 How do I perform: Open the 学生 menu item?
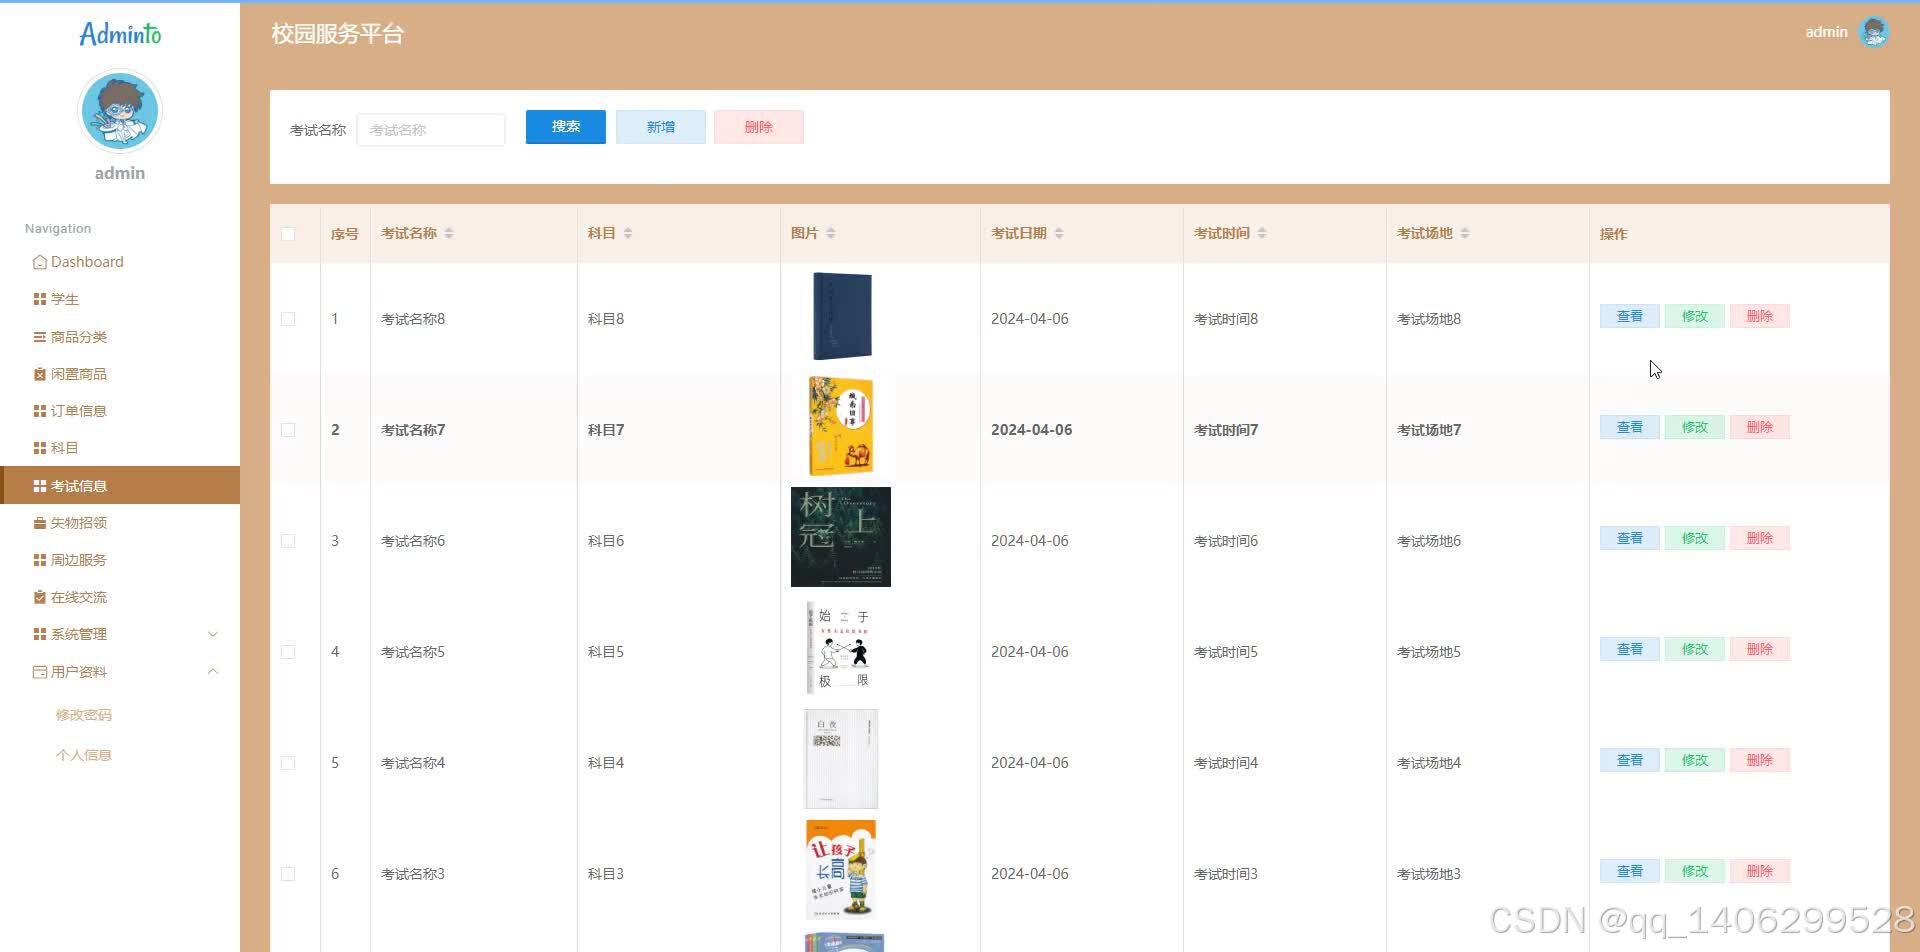click(120, 299)
